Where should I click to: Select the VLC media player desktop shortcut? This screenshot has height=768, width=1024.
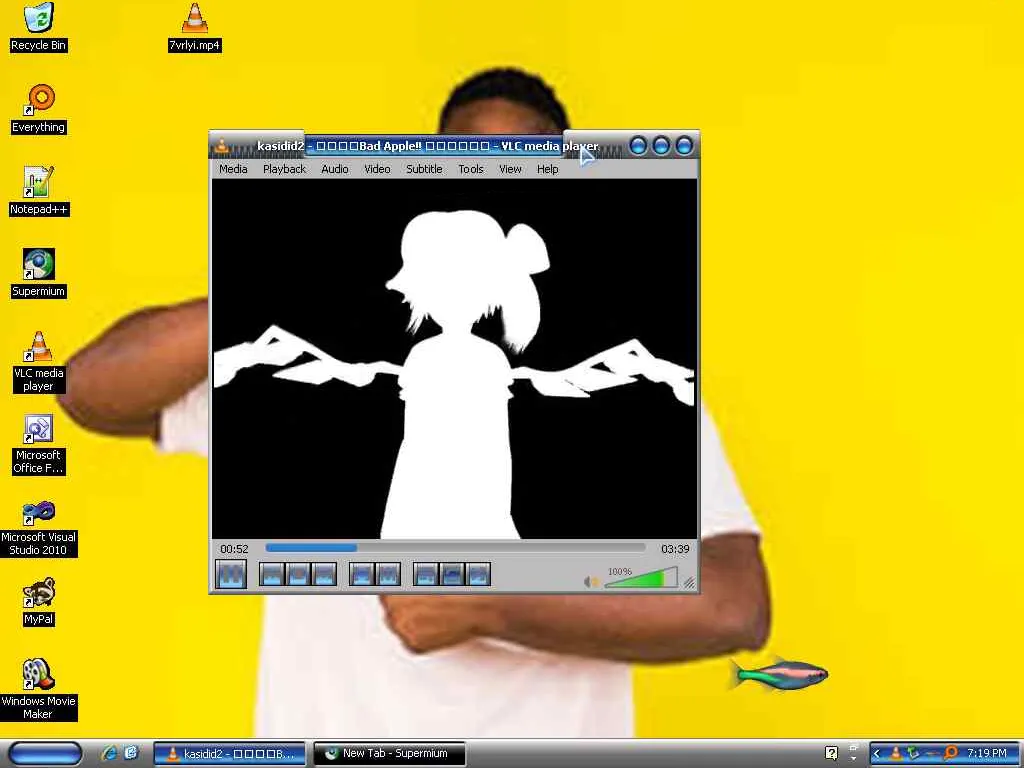tap(39, 362)
